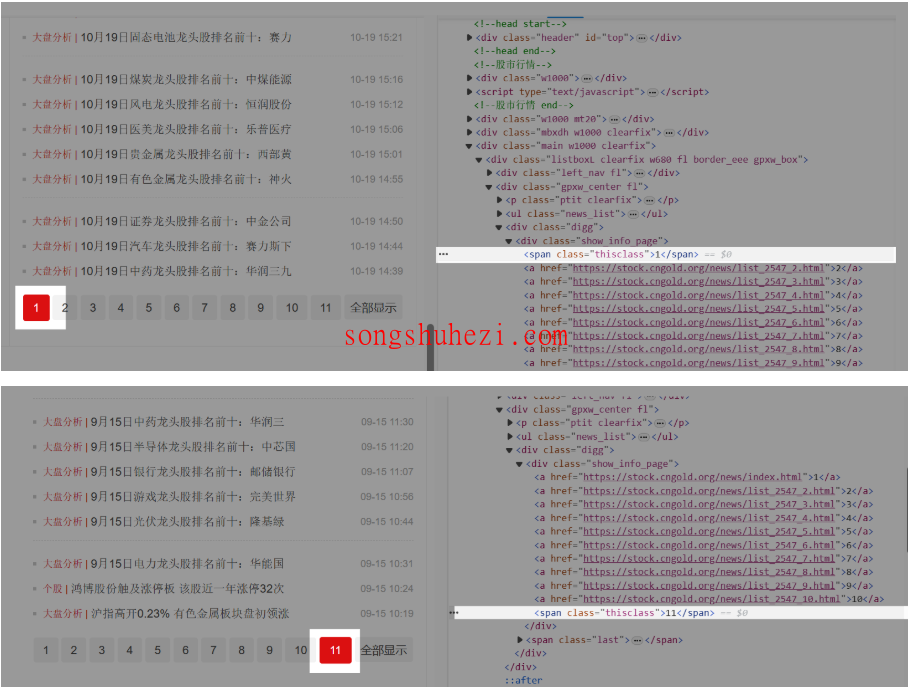Click ellipsis badge inside the script element
Image resolution: width=910 pixels, height=687 pixels.
(x=652, y=92)
